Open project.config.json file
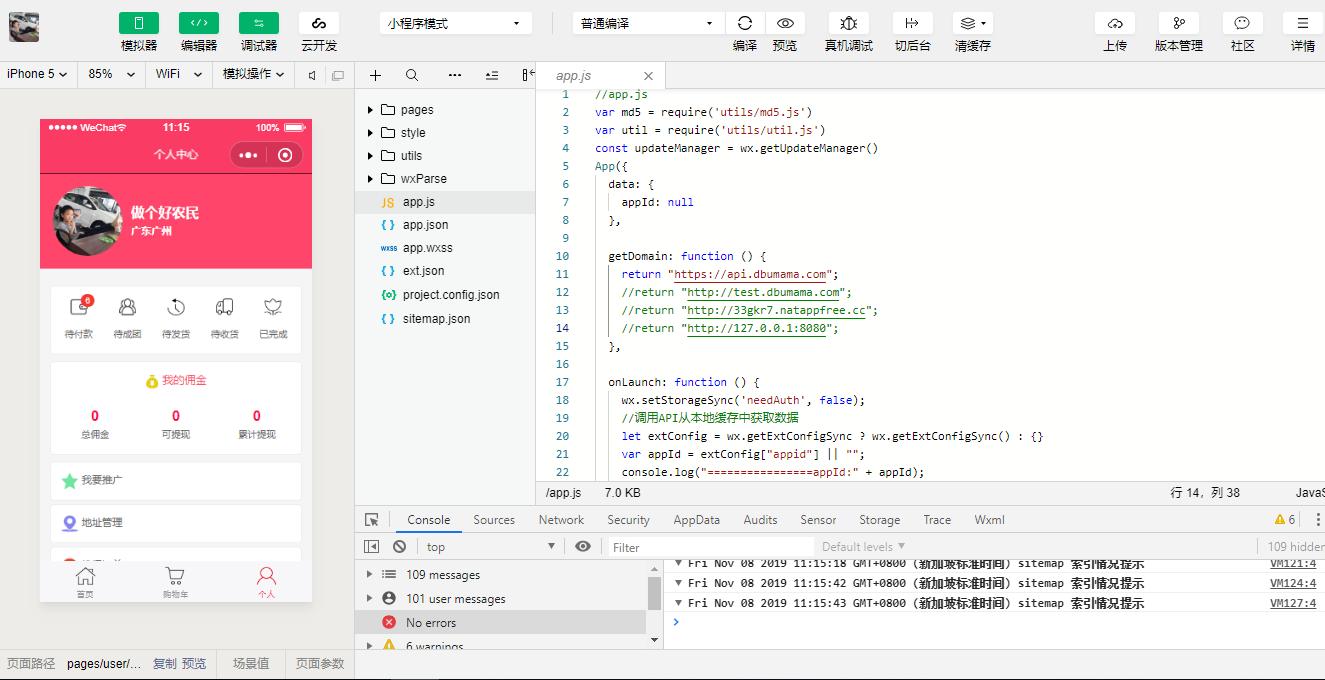The width and height of the screenshot is (1325, 680). (x=450, y=295)
